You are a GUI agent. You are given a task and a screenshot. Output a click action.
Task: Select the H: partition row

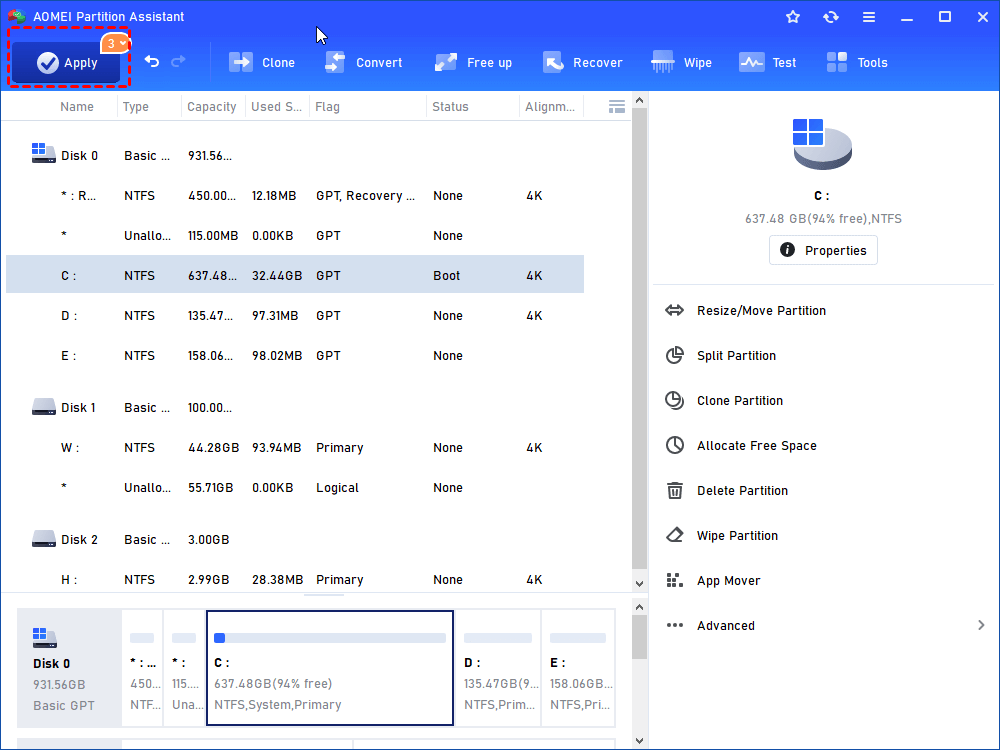pyautogui.click(x=295, y=579)
